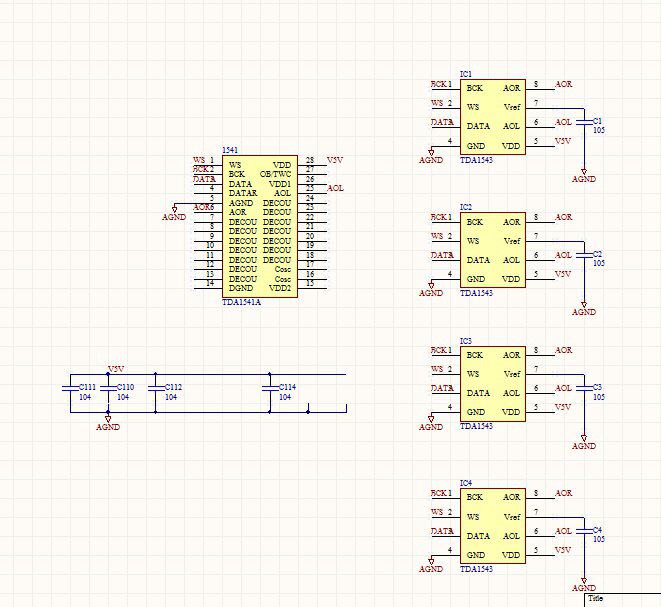Click the AGND port below capacitor C2
The width and height of the screenshot is (661, 607).
pos(584,309)
